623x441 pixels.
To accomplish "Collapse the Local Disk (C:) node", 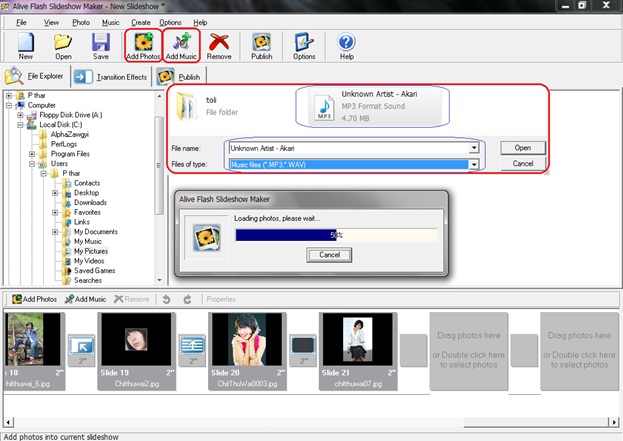I will click(x=21, y=125).
